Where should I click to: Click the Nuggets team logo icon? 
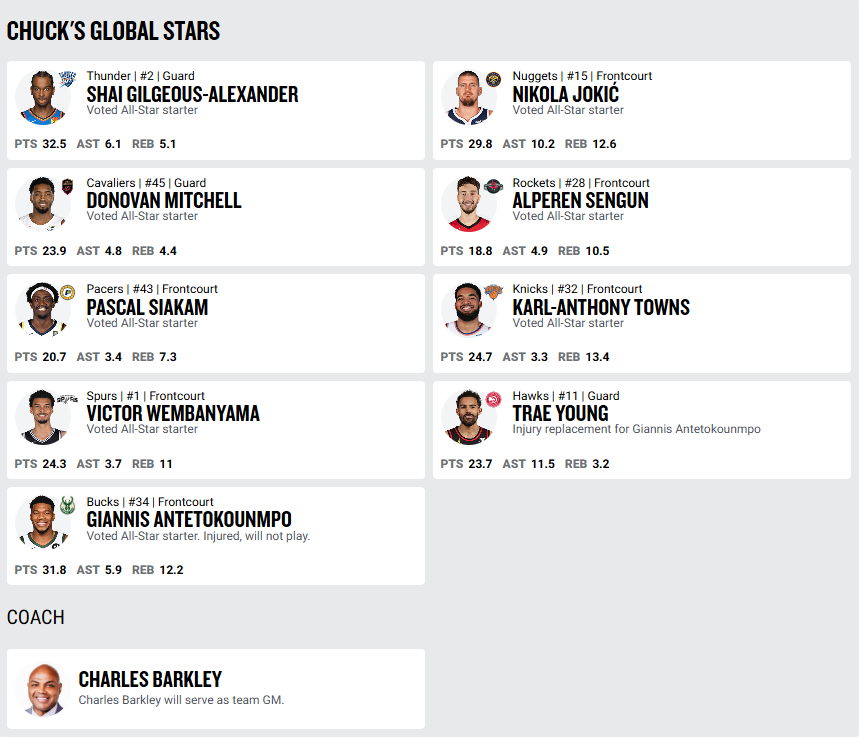coord(493,79)
